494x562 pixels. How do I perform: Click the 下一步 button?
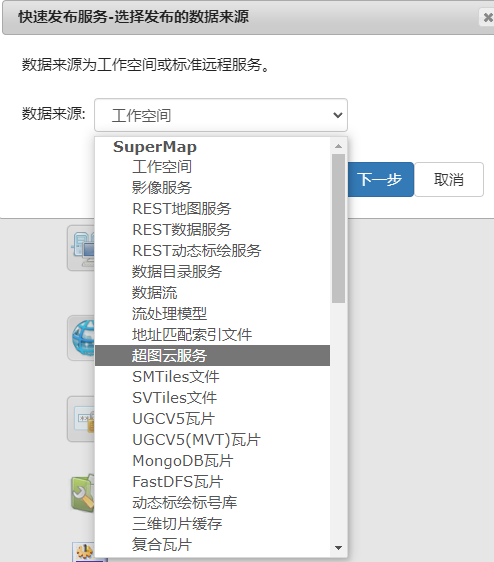point(381,179)
